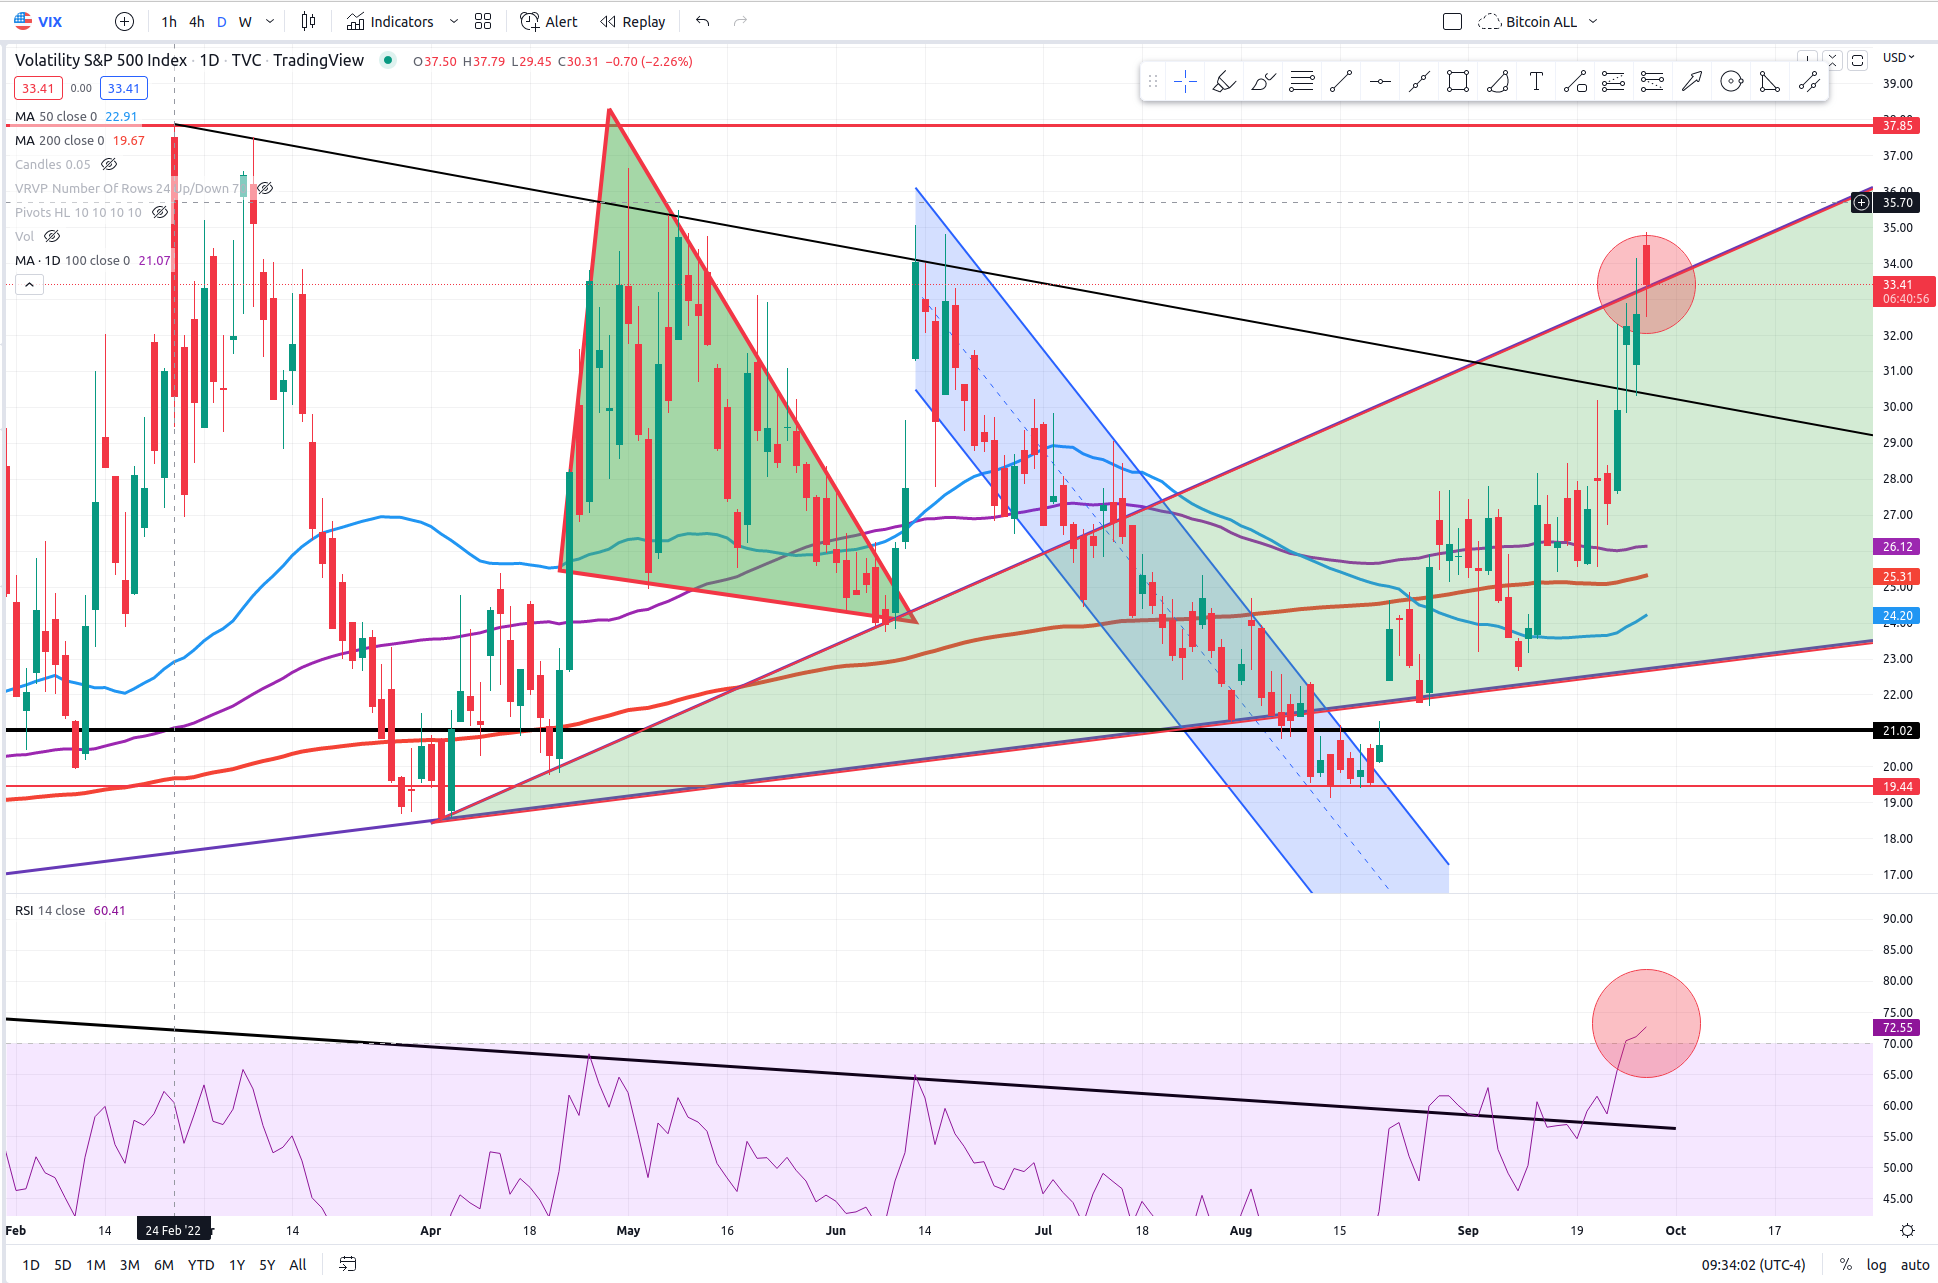This screenshot has width=1938, height=1283.
Task: Choose the Rectangle shape tool
Action: (x=1458, y=82)
